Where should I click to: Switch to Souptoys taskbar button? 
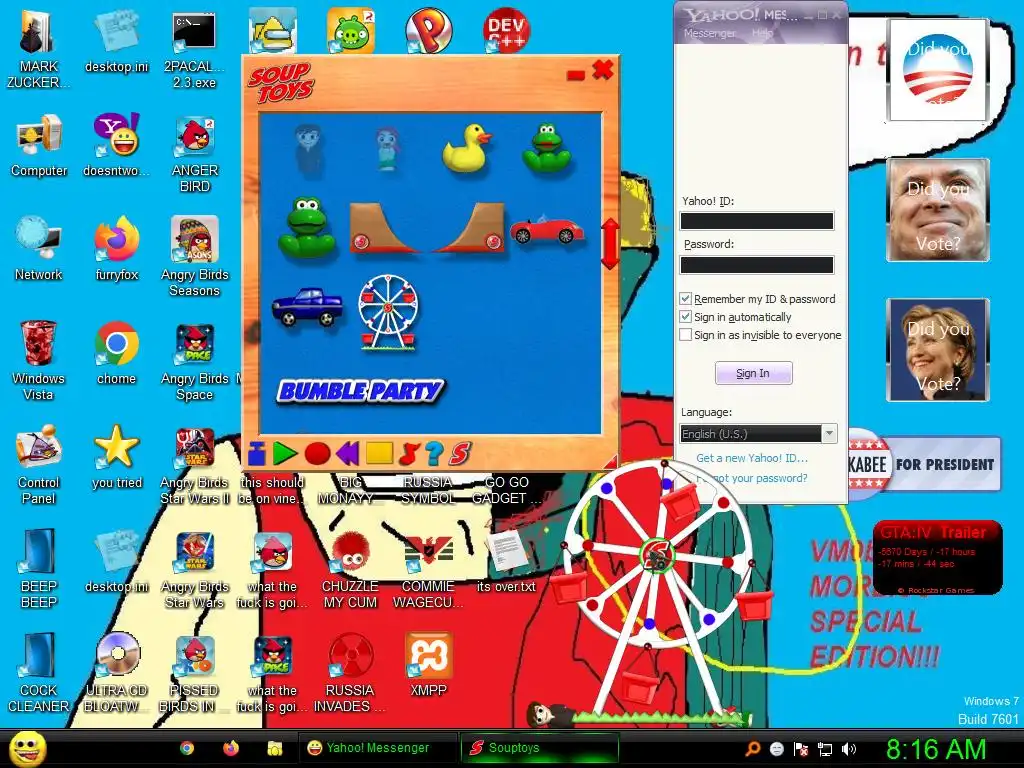click(539, 748)
